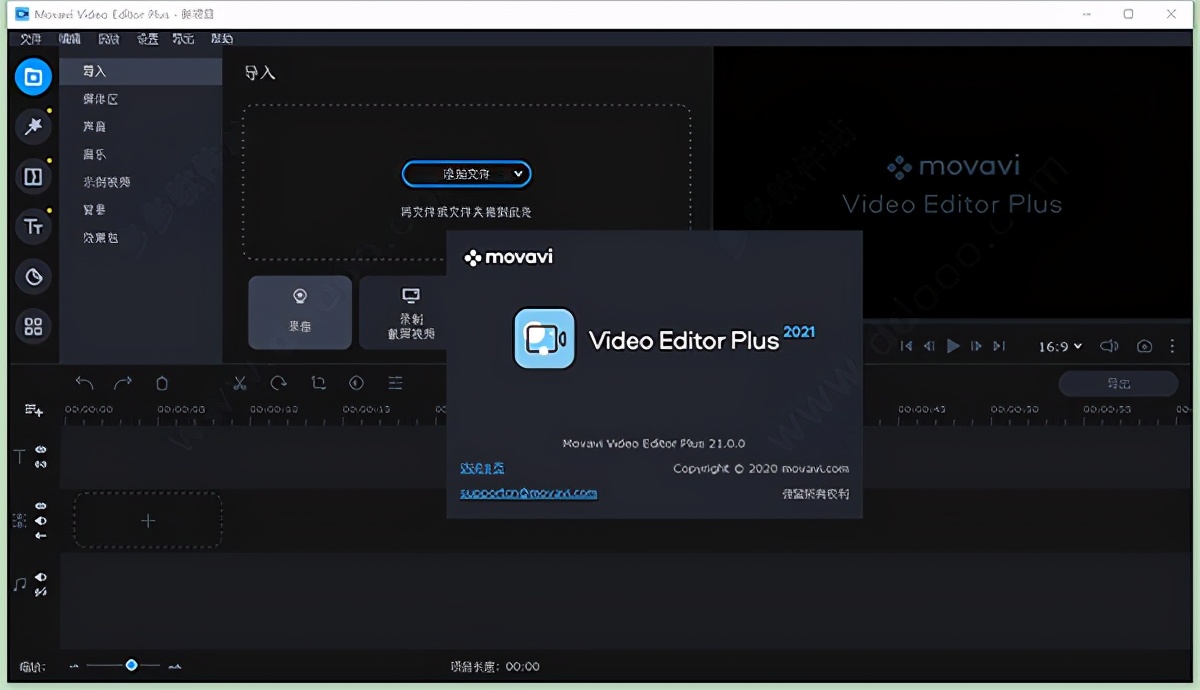1200x690 pixels.
Task: Open the third menu bar item (Playback)
Action: pyautogui.click(x=108, y=39)
